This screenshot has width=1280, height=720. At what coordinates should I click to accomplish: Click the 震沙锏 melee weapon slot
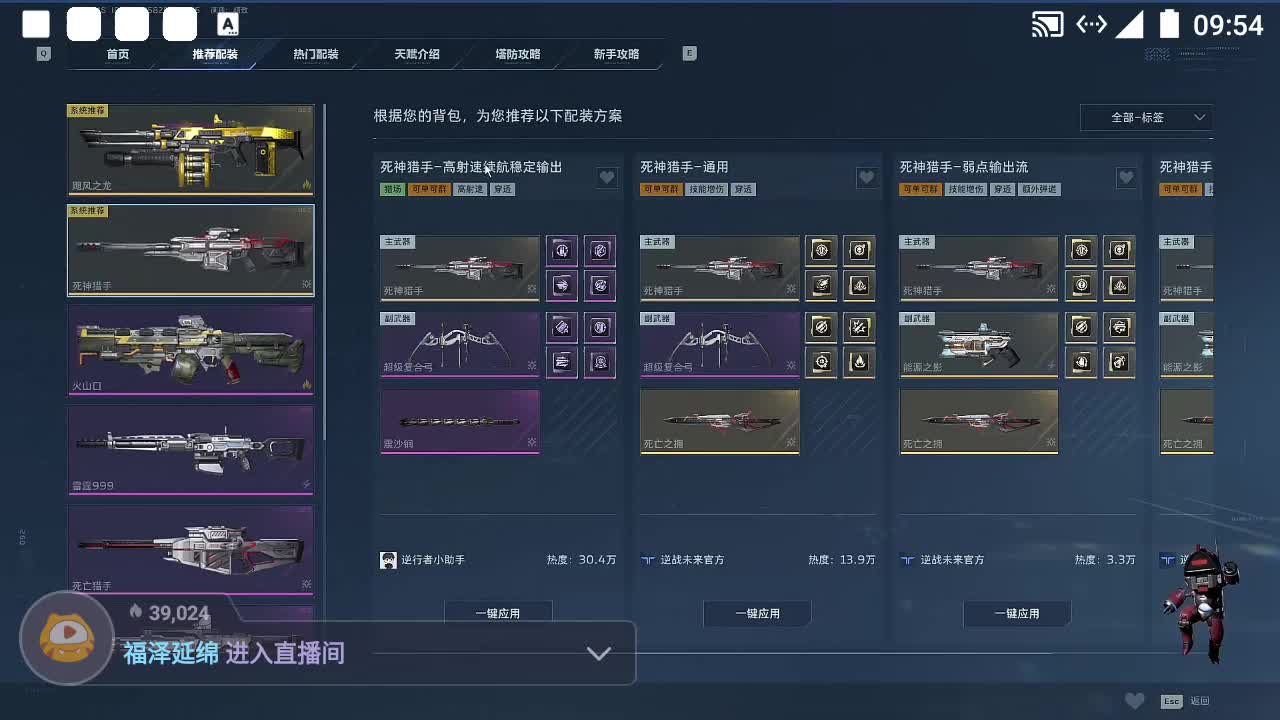tap(460, 422)
